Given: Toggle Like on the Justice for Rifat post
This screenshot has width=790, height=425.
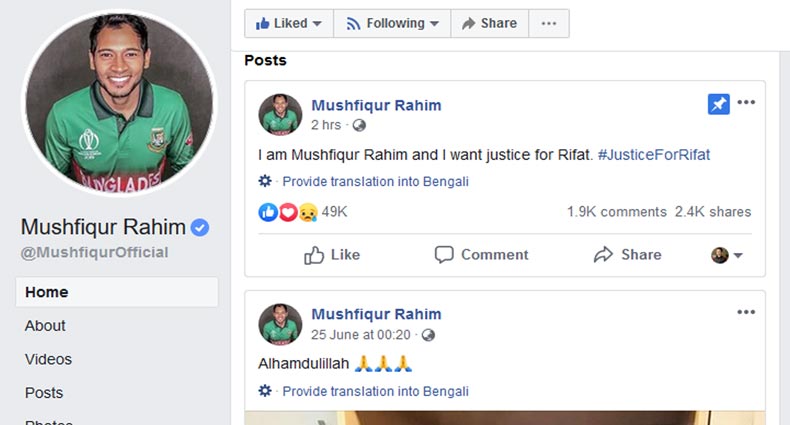Looking at the screenshot, I should click(x=332, y=255).
